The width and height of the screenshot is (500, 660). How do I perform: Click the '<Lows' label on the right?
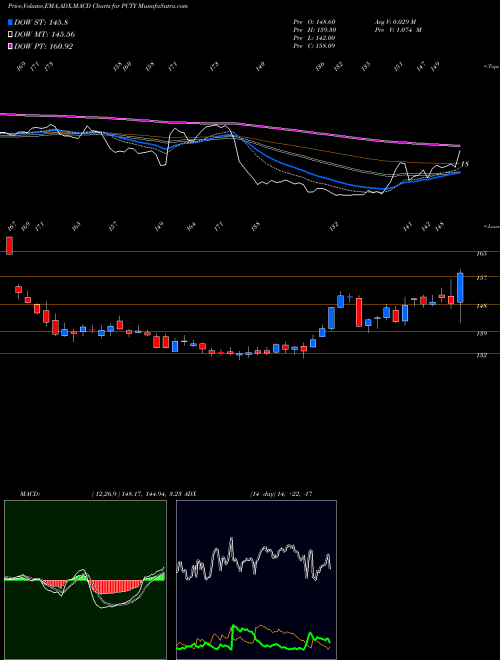pyautogui.click(x=491, y=226)
